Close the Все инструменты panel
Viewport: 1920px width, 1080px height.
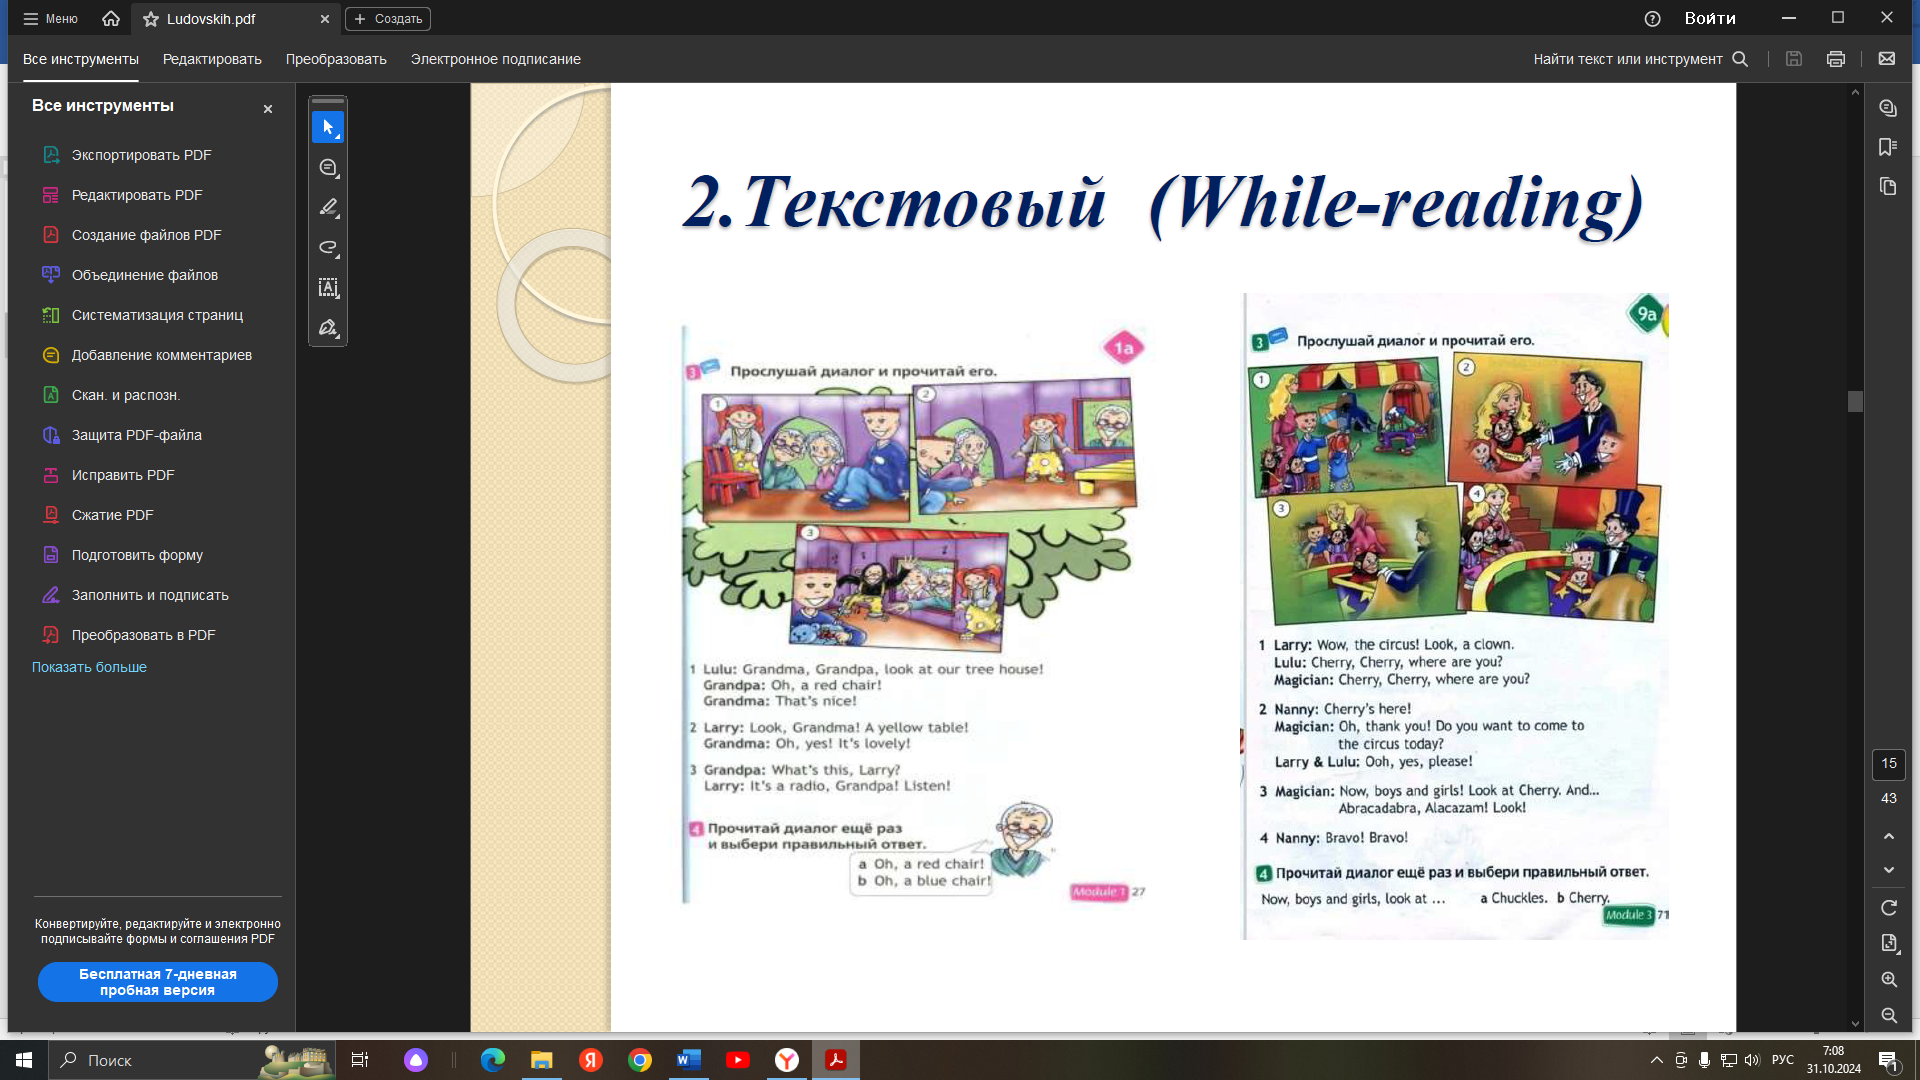(268, 109)
